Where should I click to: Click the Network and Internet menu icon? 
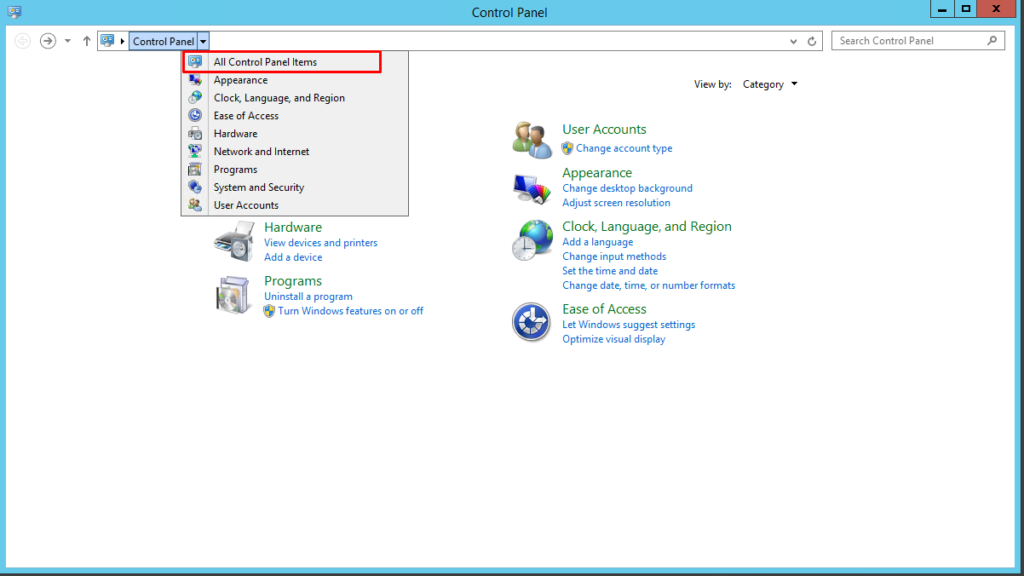pyautogui.click(x=195, y=151)
